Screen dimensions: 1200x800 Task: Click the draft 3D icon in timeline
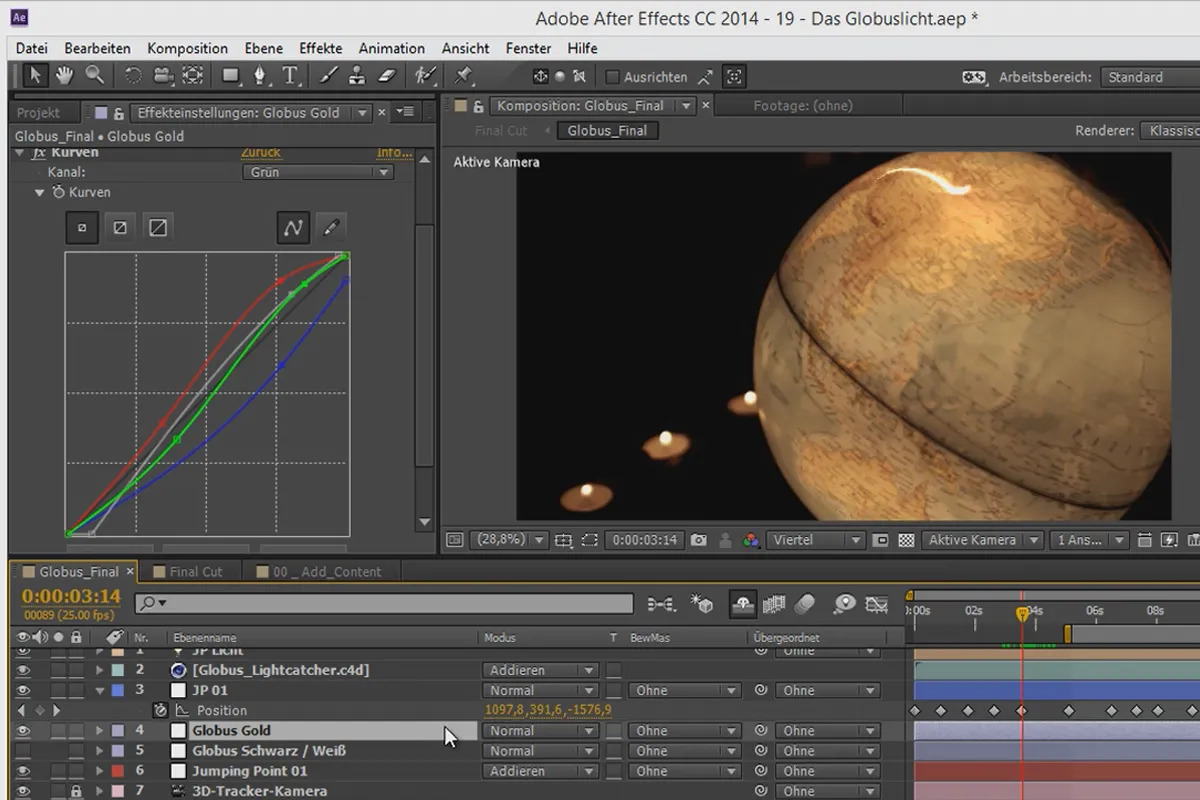coord(703,604)
